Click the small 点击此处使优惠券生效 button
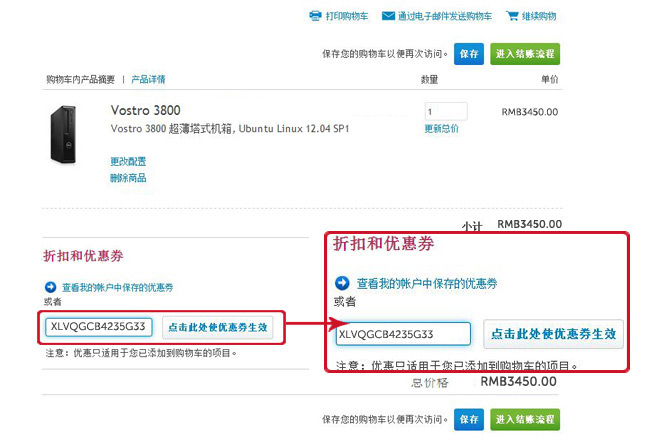The width and height of the screenshot is (660, 441). click(x=218, y=327)
